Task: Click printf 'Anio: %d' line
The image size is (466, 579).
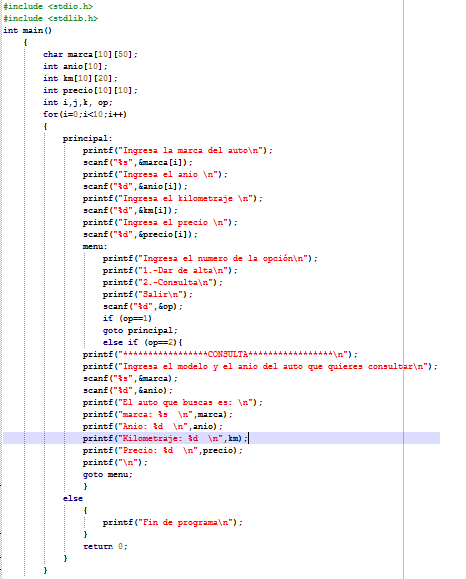Action: click(x=153, y=426)
